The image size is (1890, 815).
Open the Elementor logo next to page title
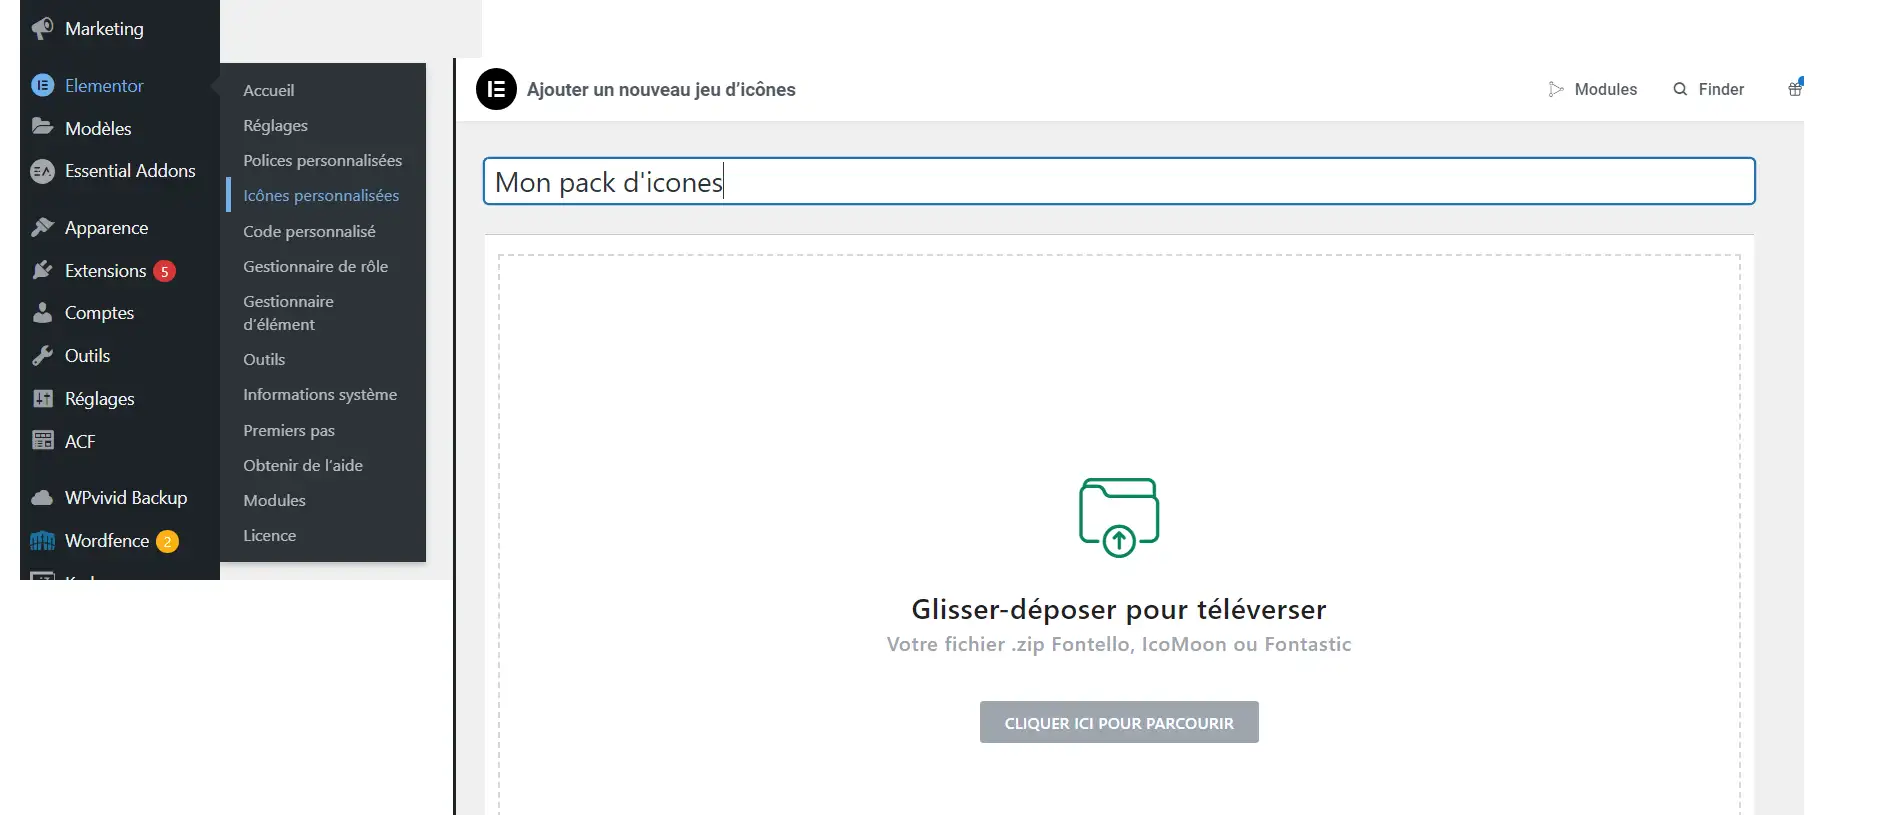pos(496,89)
